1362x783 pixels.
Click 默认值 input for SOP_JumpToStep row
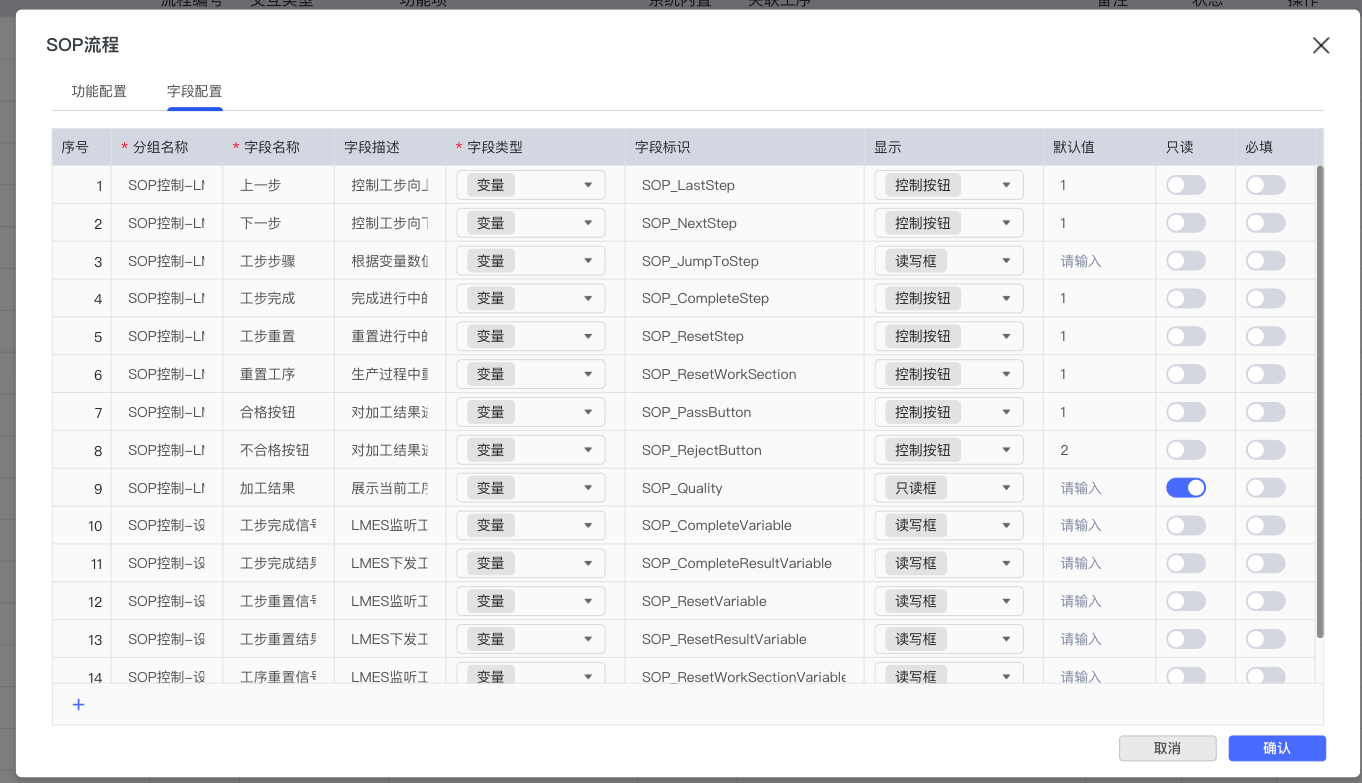pyautogui.click(x=1095, y=261)
